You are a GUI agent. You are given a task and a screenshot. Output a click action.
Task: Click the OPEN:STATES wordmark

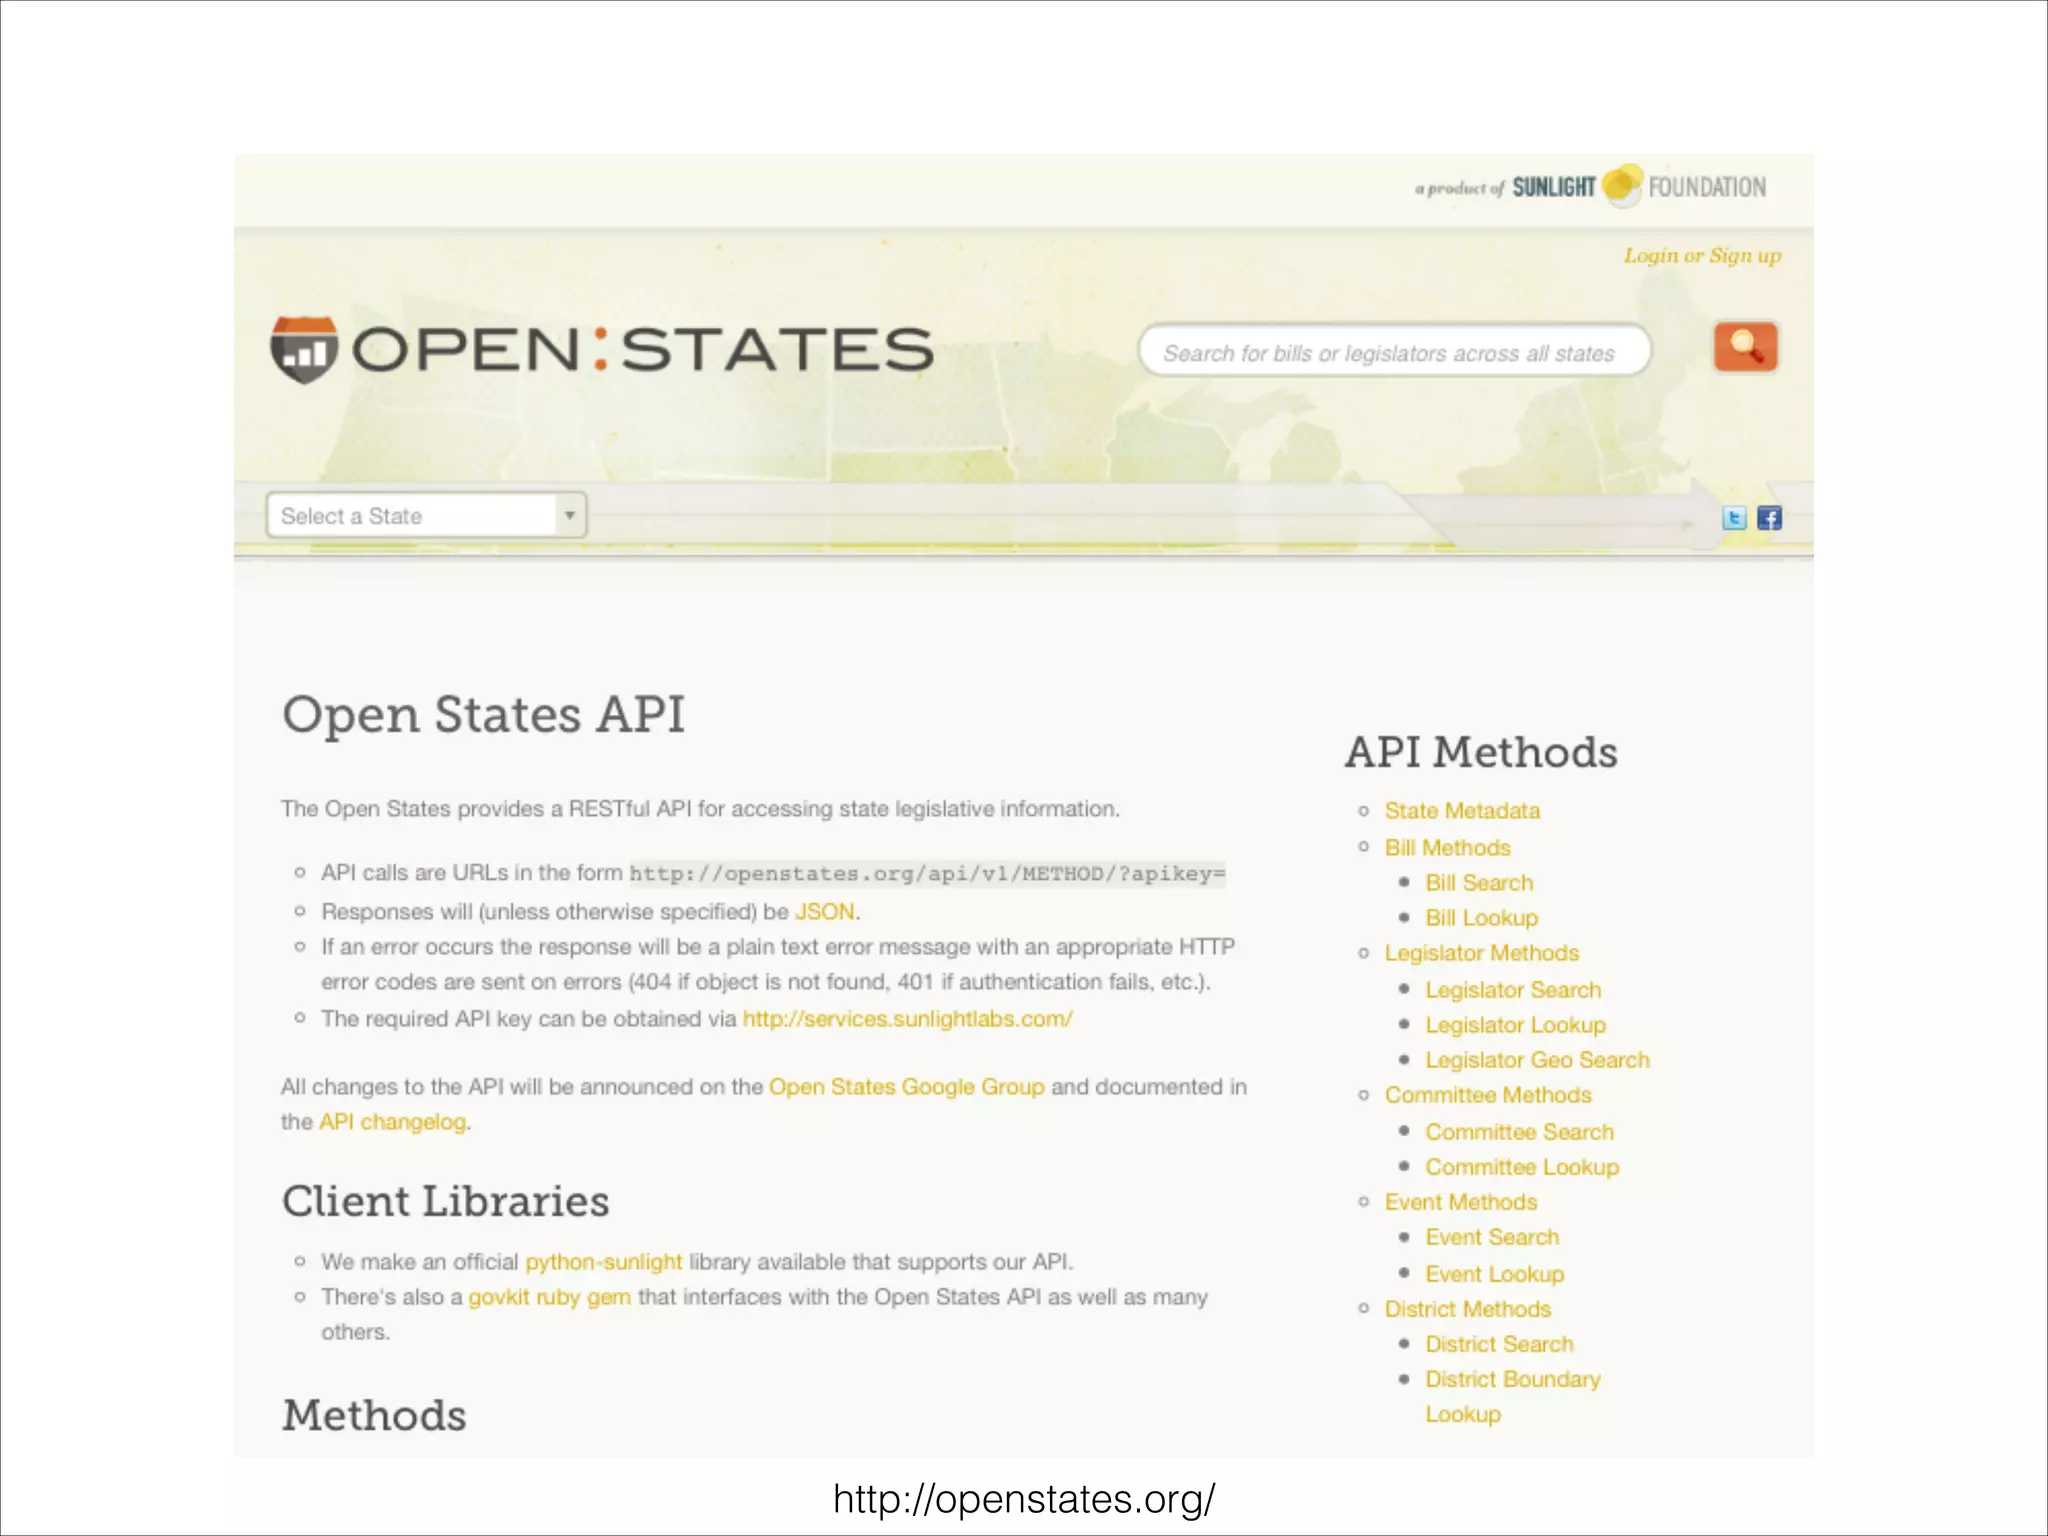642,349
